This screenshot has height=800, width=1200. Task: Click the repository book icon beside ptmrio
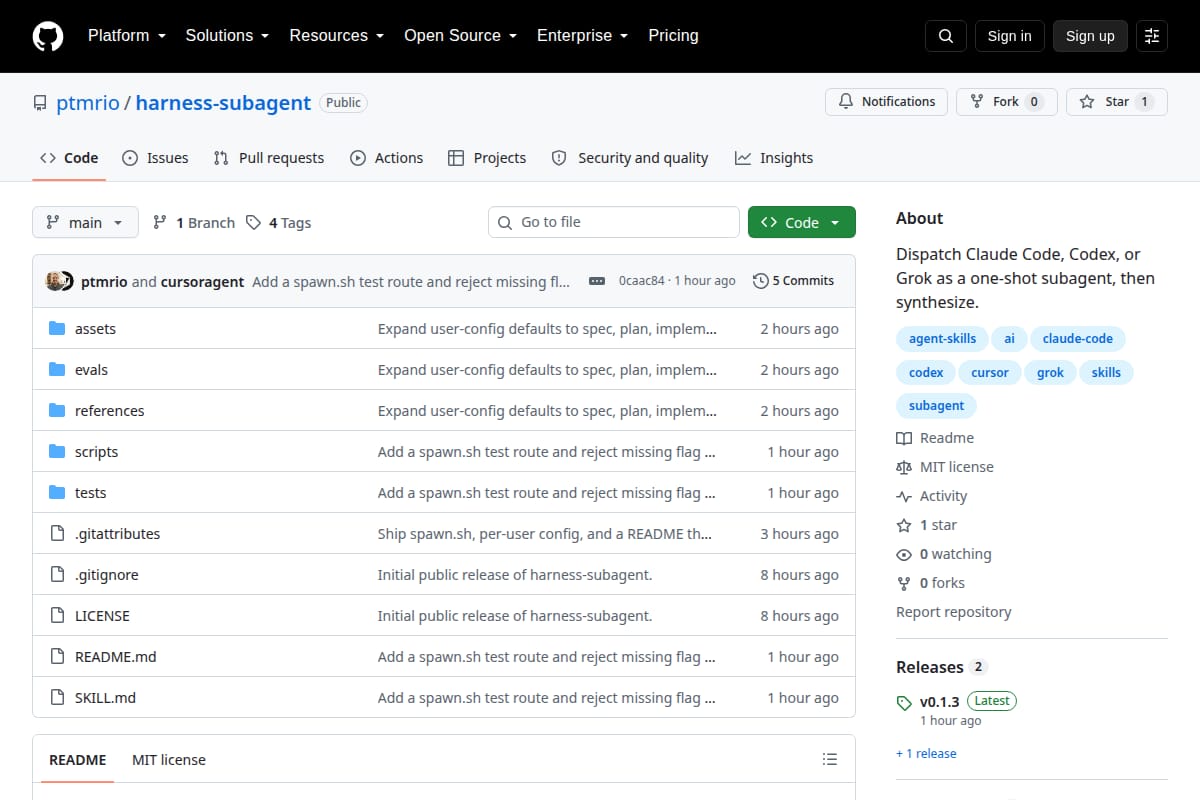[x=40, y=103]
